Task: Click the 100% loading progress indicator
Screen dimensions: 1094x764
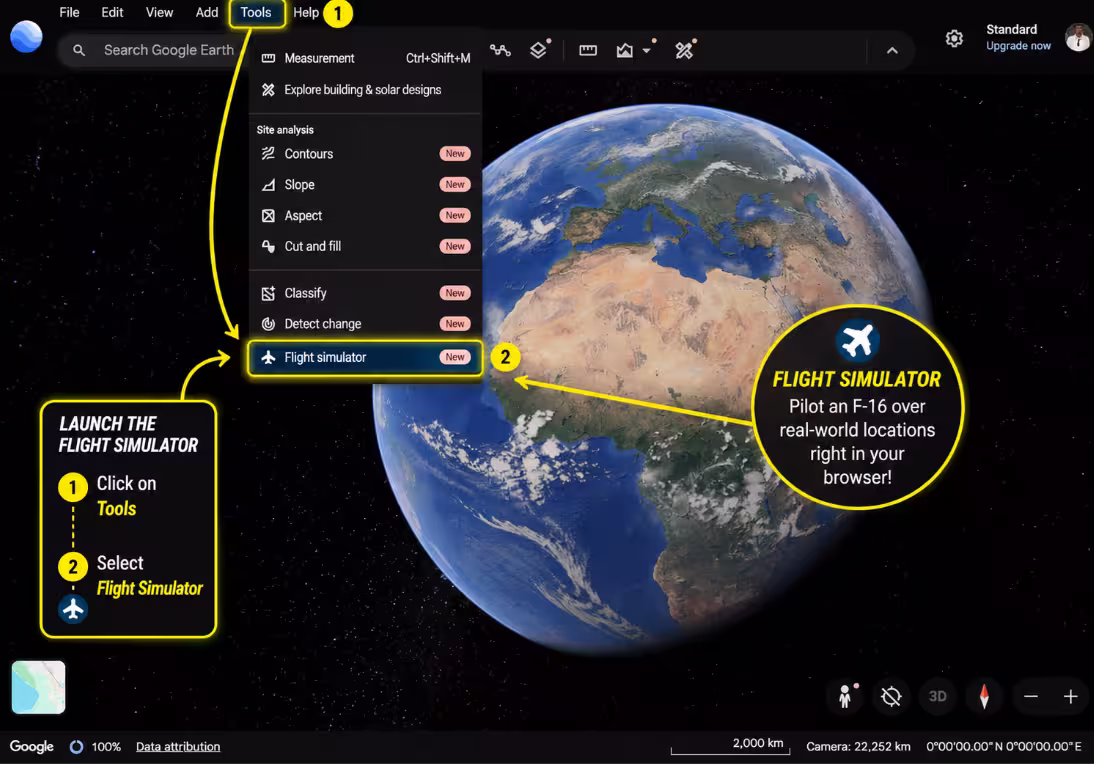Action: click(x=96, y=747)
